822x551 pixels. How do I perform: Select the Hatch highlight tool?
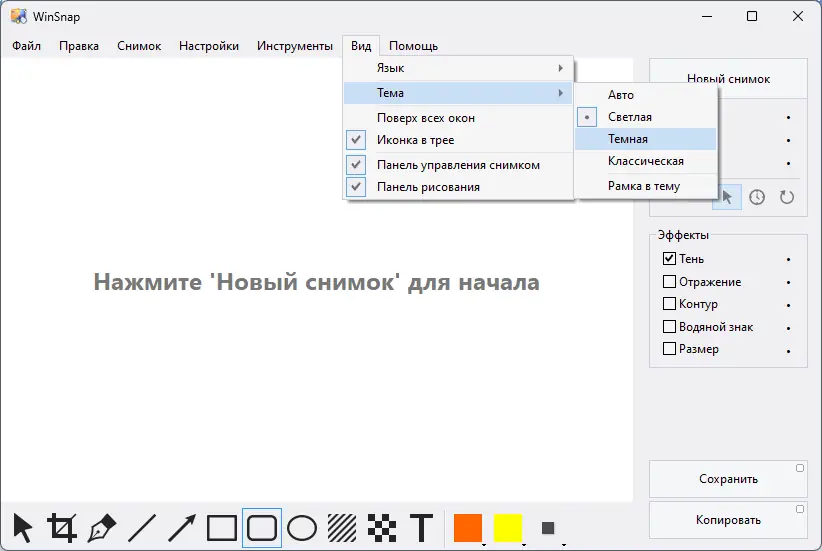(342, 527)
